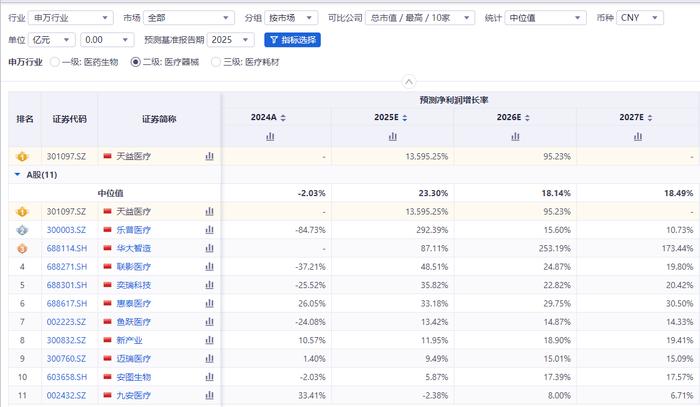Open stock code link 300832.SZ
The height and width of the screenshot is (407, 700).
67,340
